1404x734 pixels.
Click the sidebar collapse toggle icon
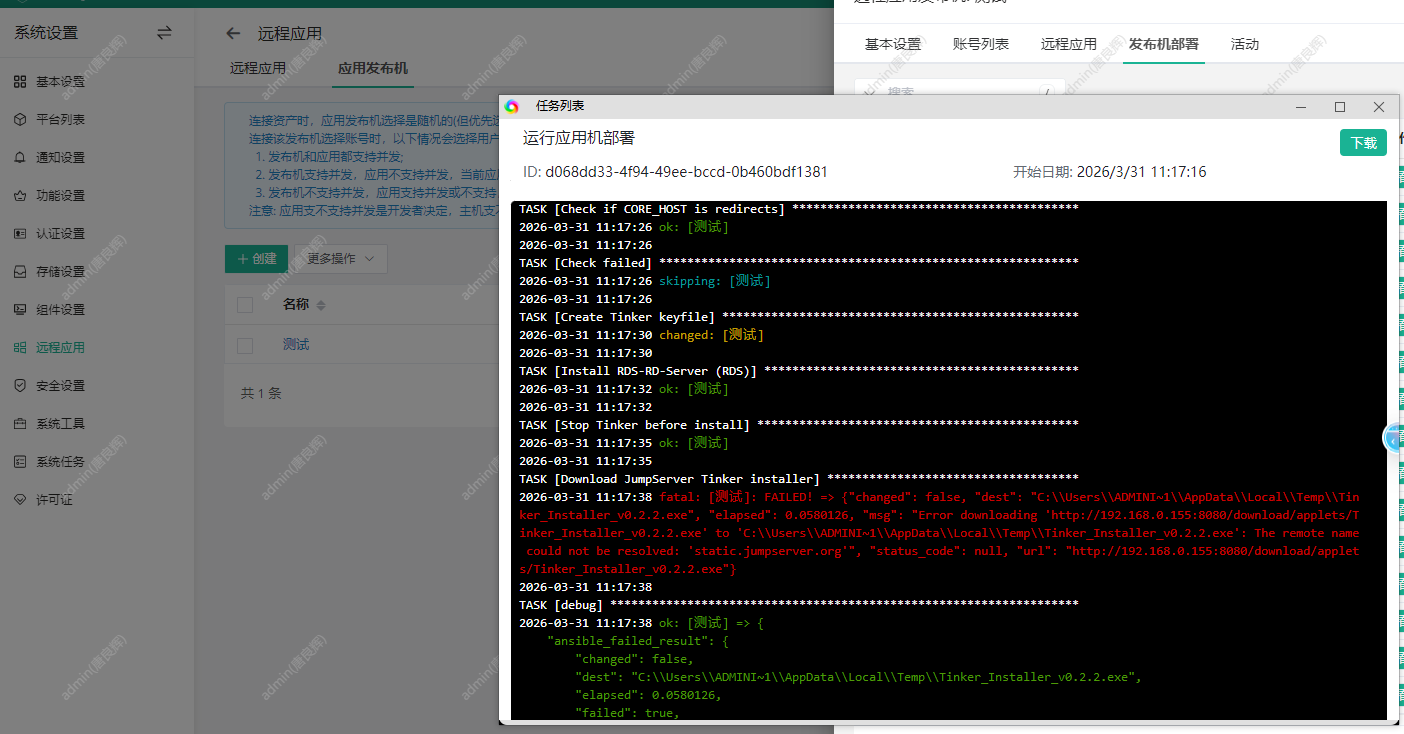click(x=164, y=33)
